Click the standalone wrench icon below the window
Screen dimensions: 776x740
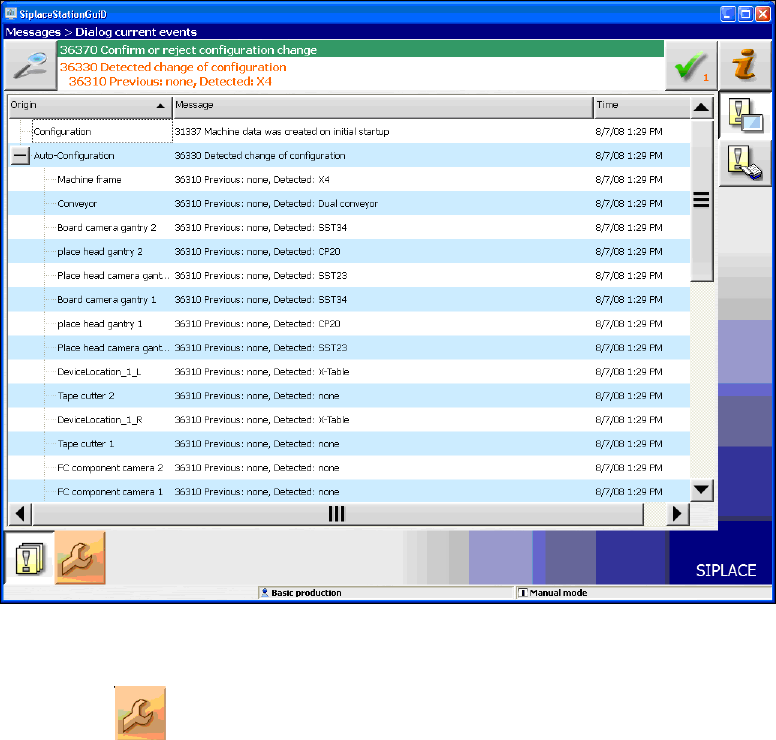(141, 713)
